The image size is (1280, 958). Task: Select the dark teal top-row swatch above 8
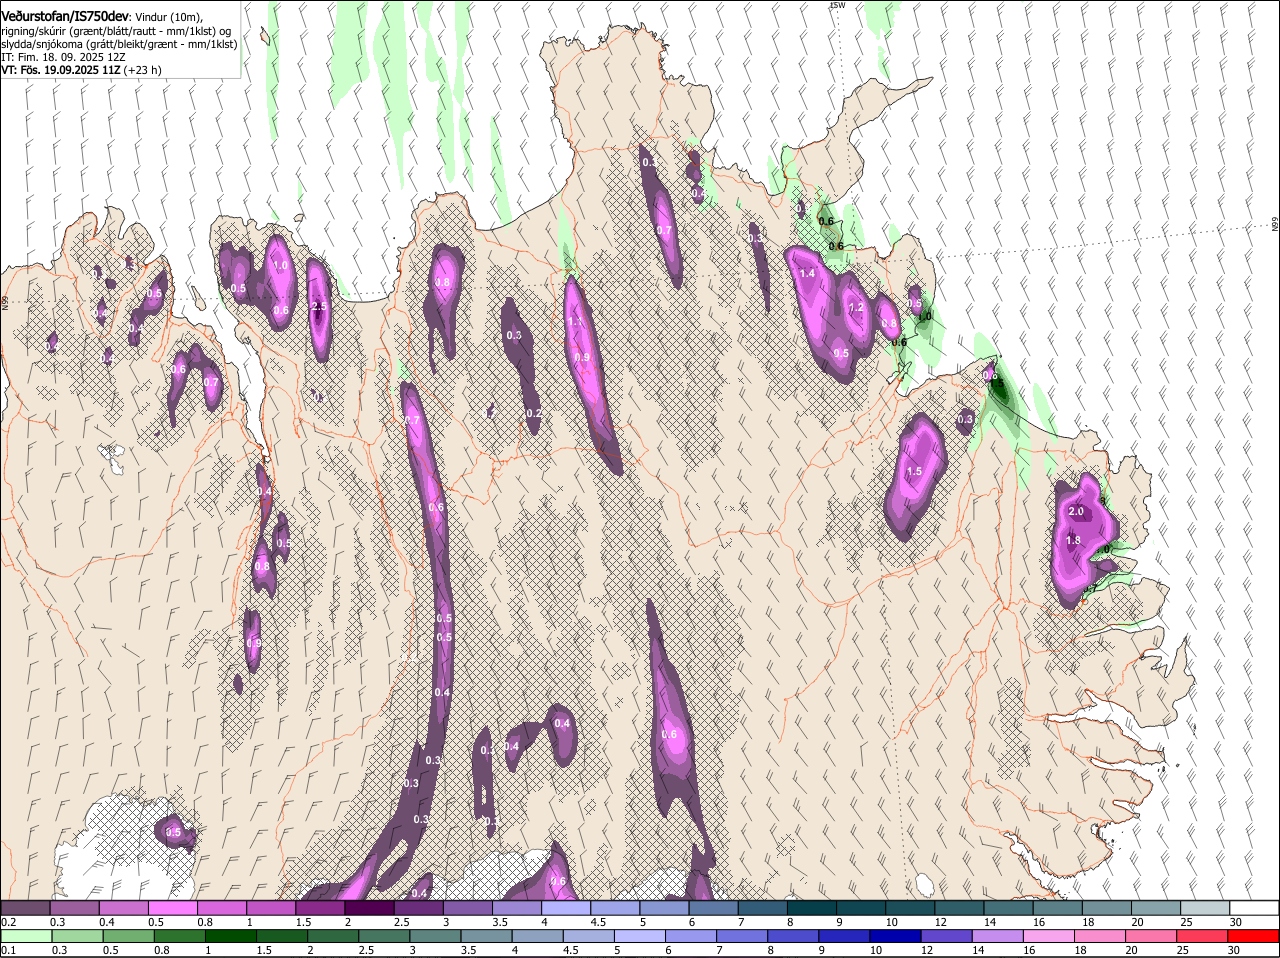812,908
